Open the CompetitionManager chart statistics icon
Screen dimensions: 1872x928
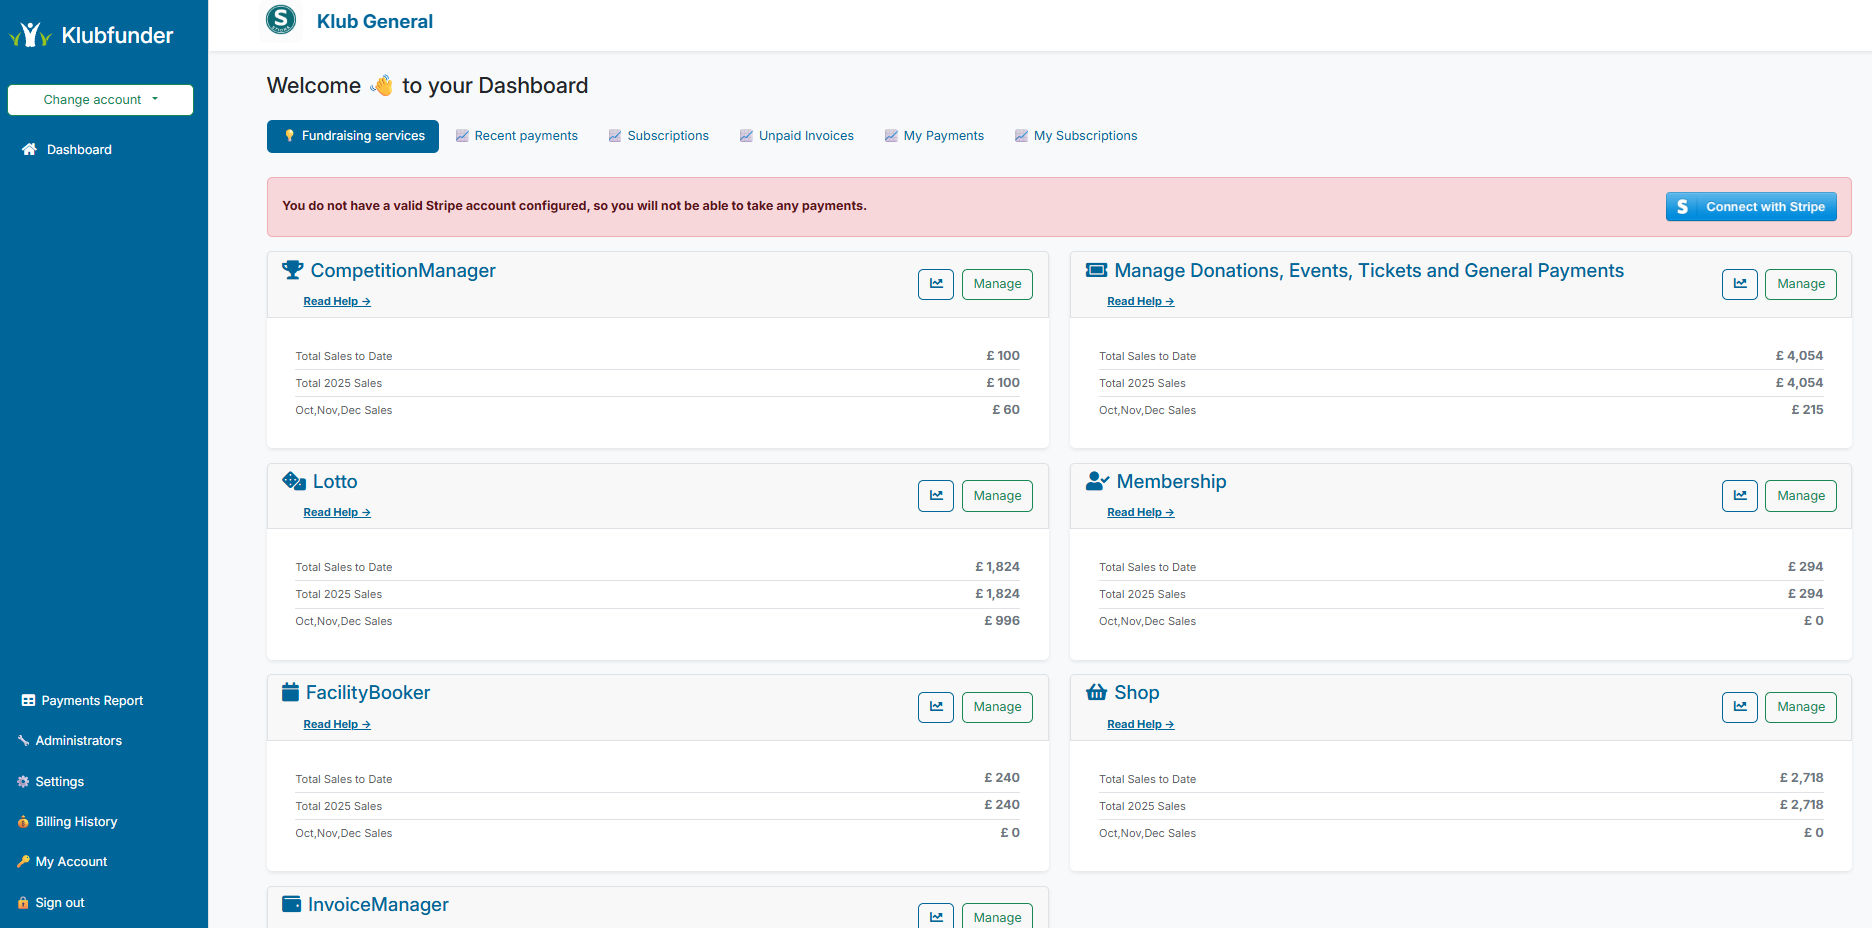(935, 284)
